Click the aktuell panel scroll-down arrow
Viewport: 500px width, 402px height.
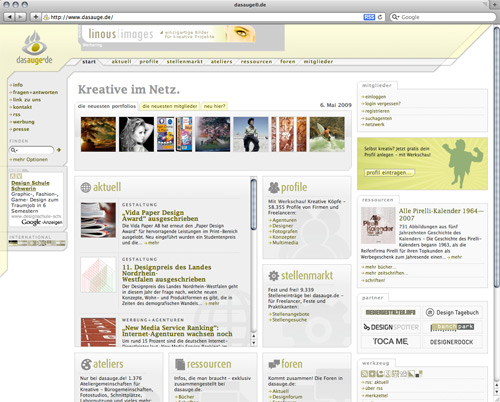tap(254, 343)
